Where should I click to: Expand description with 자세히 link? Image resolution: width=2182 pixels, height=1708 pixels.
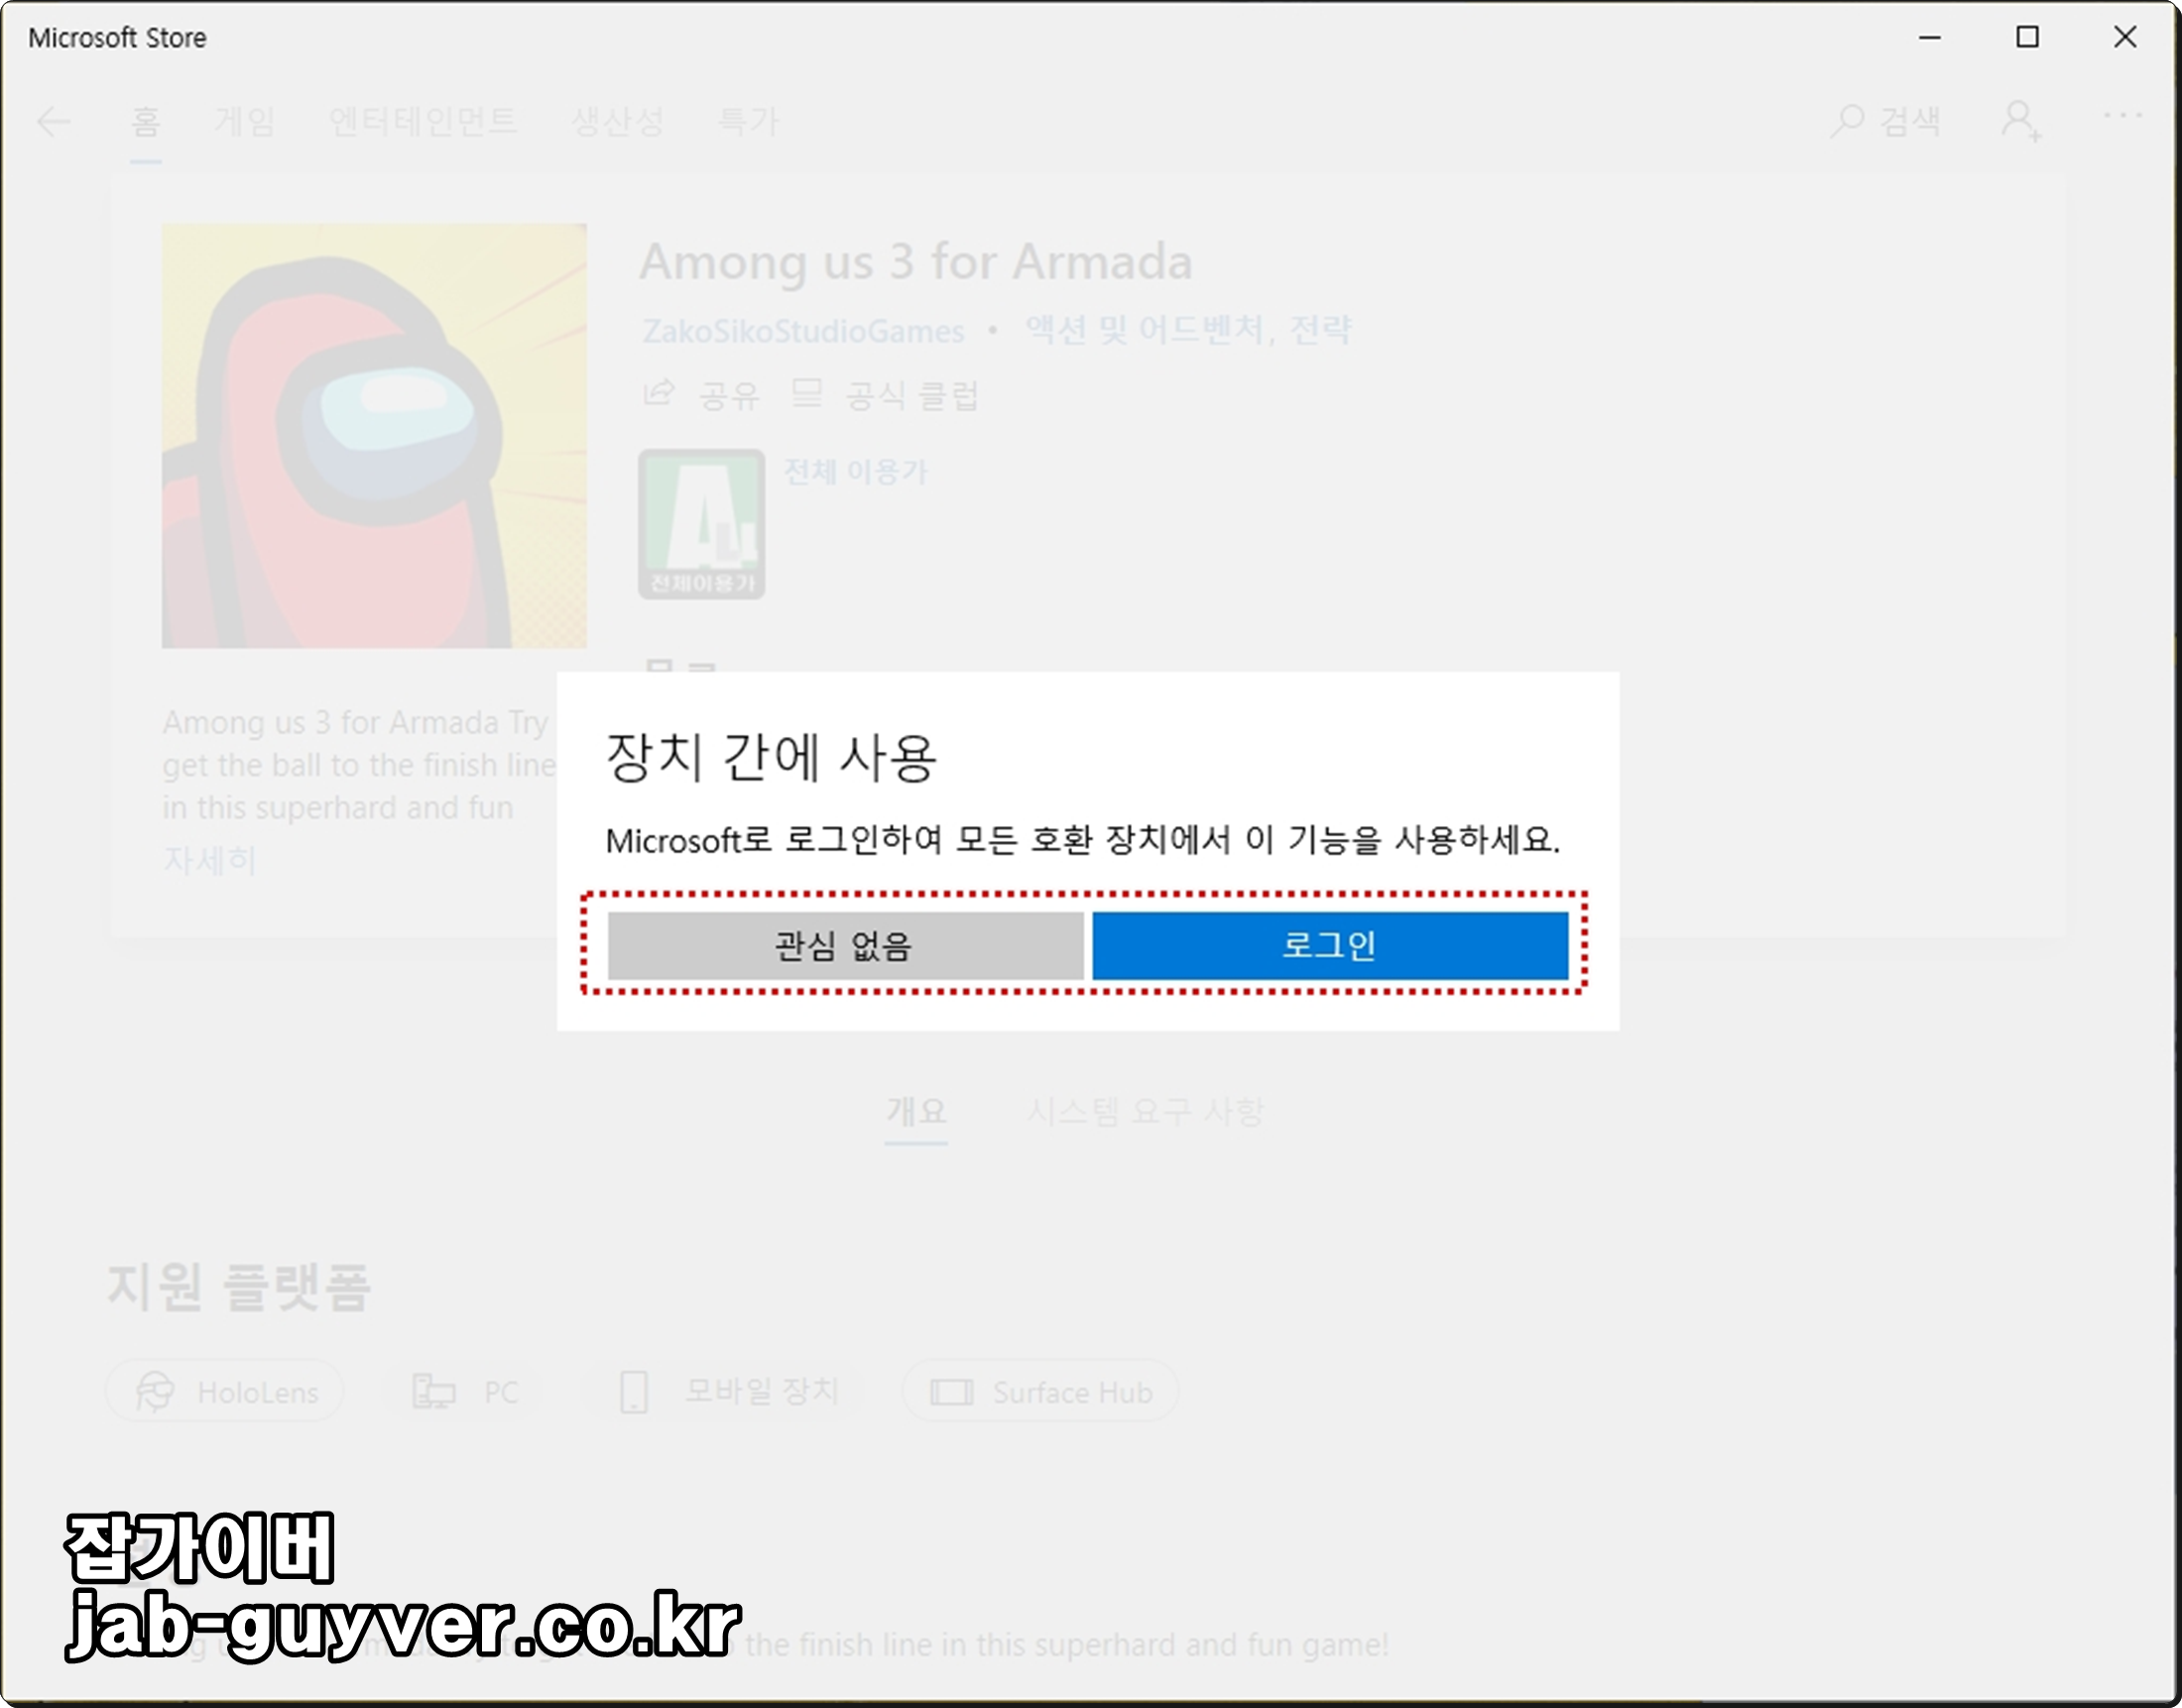pos(210,860)
